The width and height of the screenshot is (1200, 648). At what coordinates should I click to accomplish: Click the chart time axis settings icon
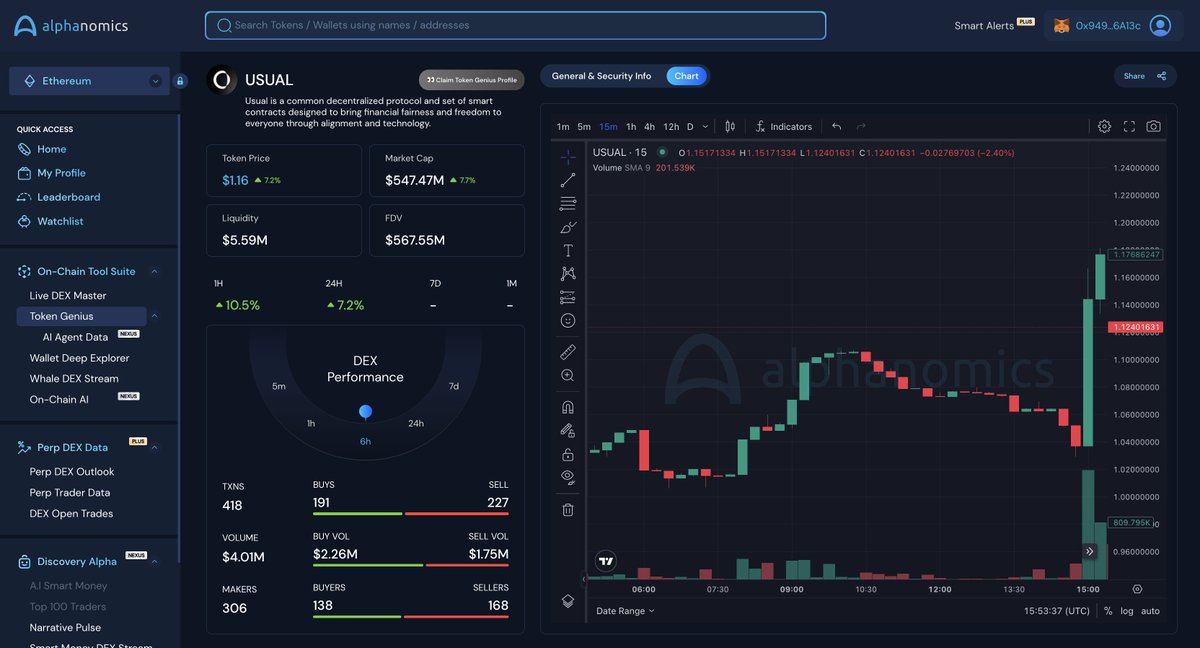click(x=1137, y=589)
